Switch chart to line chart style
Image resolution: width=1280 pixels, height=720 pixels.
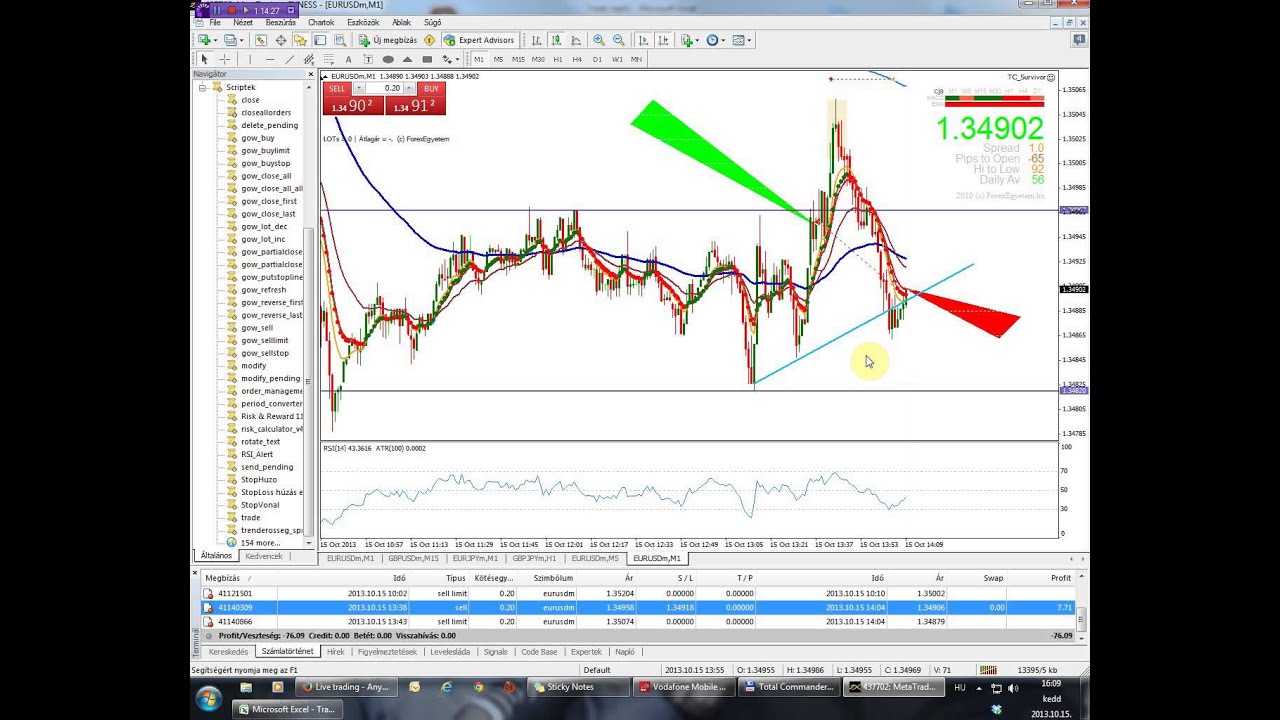click(x=576, y=40)
